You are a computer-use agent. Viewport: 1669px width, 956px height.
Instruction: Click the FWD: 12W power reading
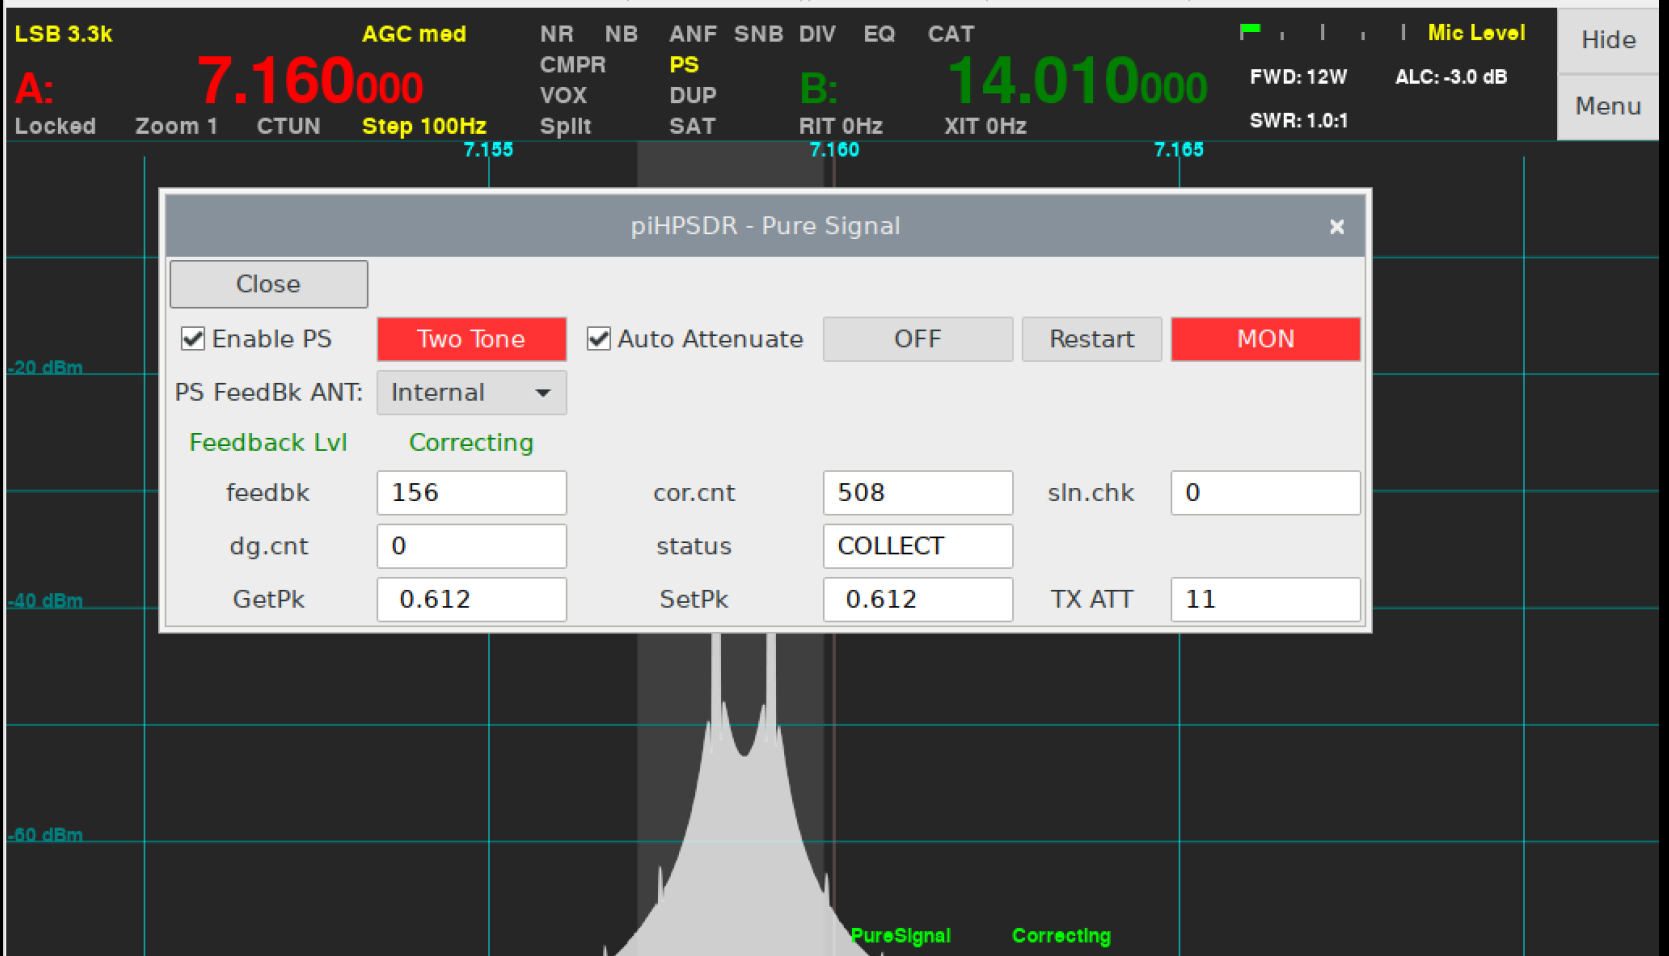[x=1298, y=77]
